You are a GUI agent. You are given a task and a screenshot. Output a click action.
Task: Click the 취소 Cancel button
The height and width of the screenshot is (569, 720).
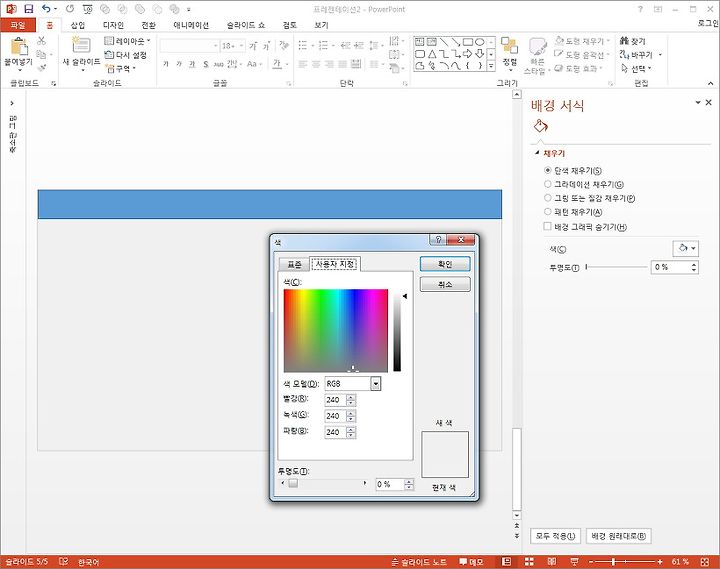445,284
